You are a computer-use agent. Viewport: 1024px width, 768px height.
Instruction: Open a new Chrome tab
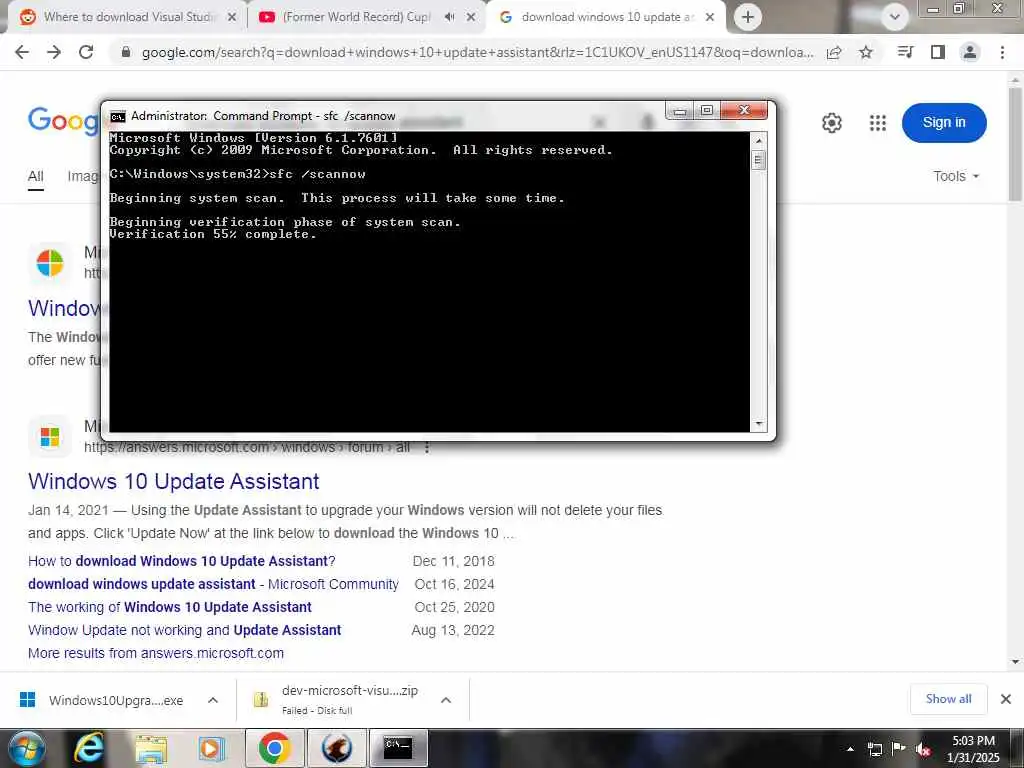pos(748,17)
